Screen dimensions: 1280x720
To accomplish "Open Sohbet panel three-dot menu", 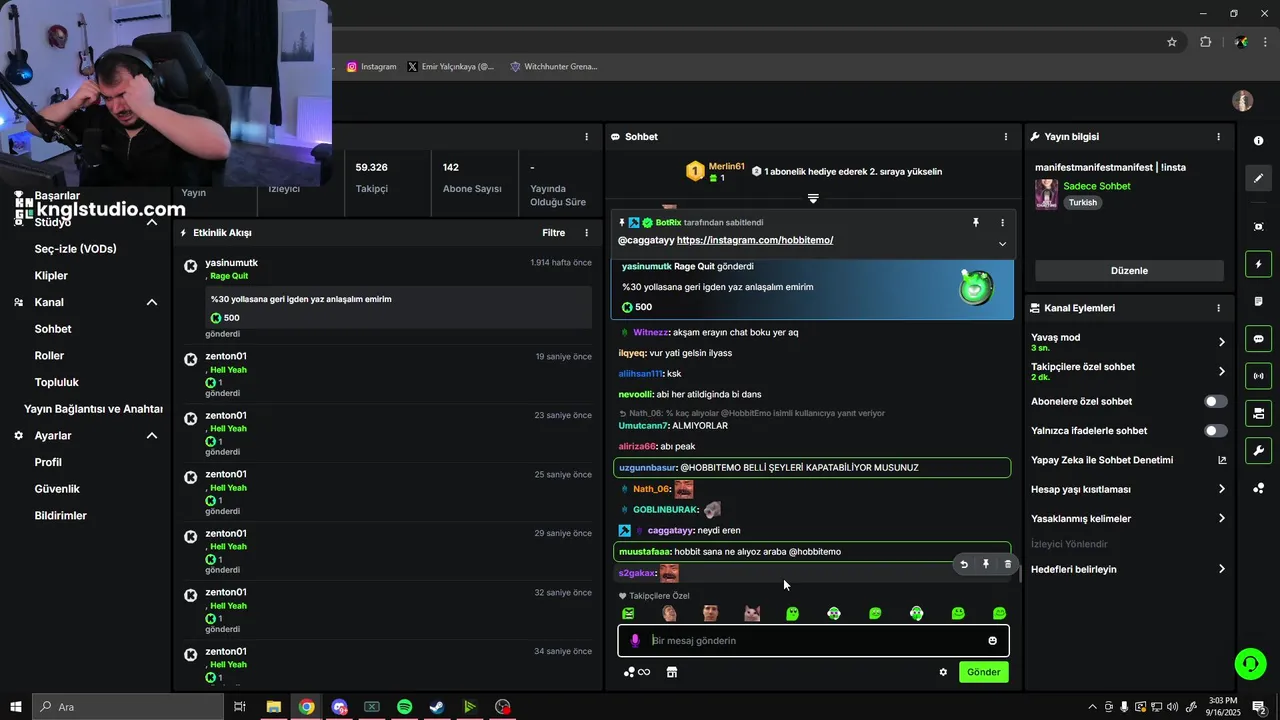I will point(1006,137).
